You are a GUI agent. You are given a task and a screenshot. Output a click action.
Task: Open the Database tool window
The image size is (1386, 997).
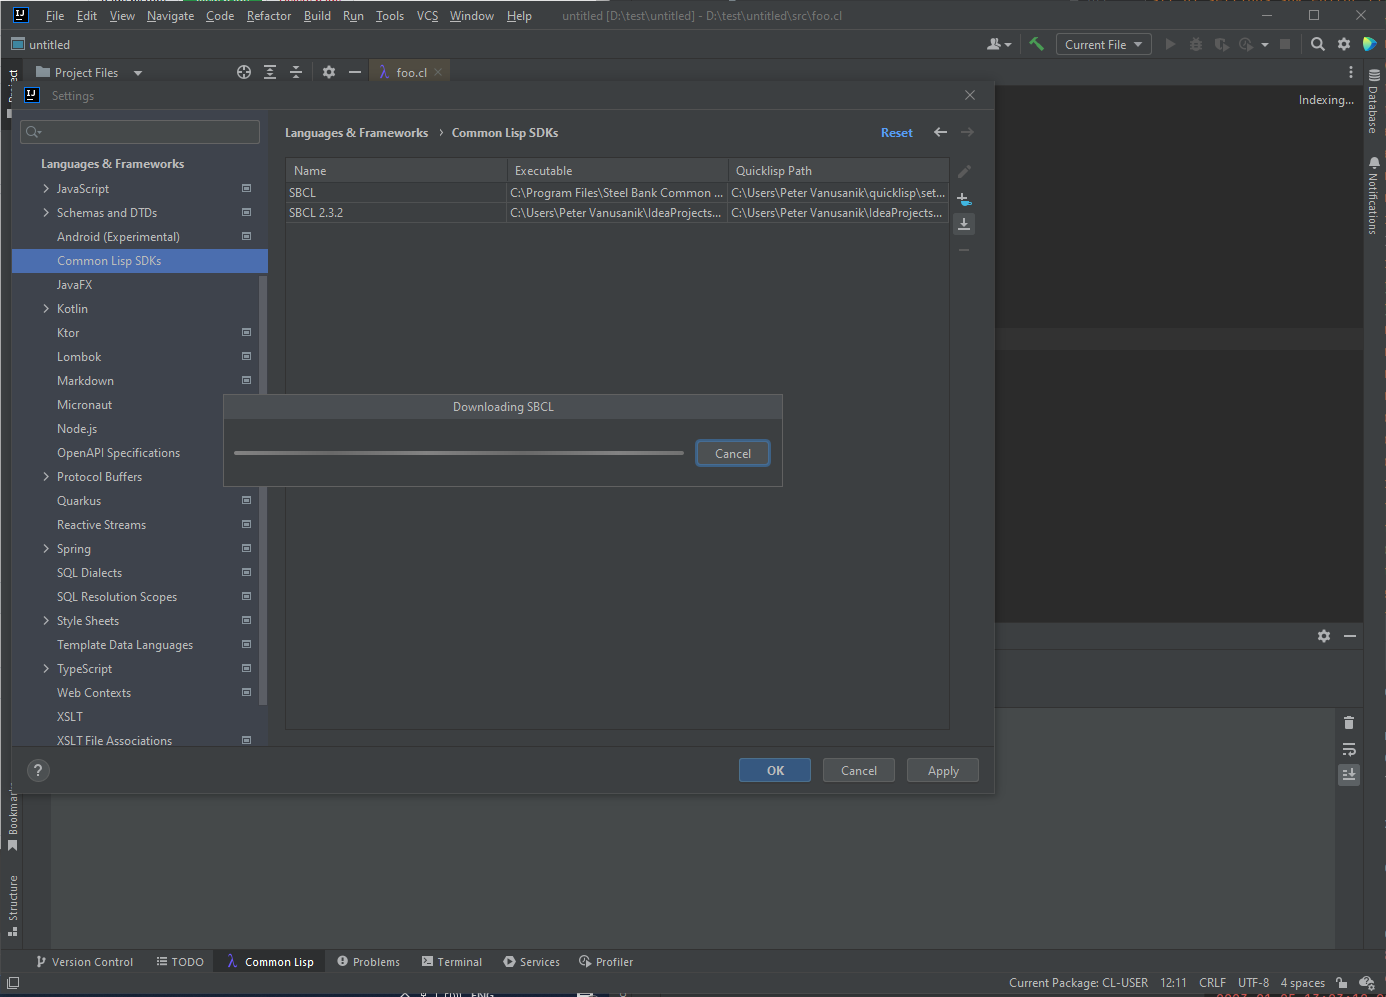coord(1374,102)
